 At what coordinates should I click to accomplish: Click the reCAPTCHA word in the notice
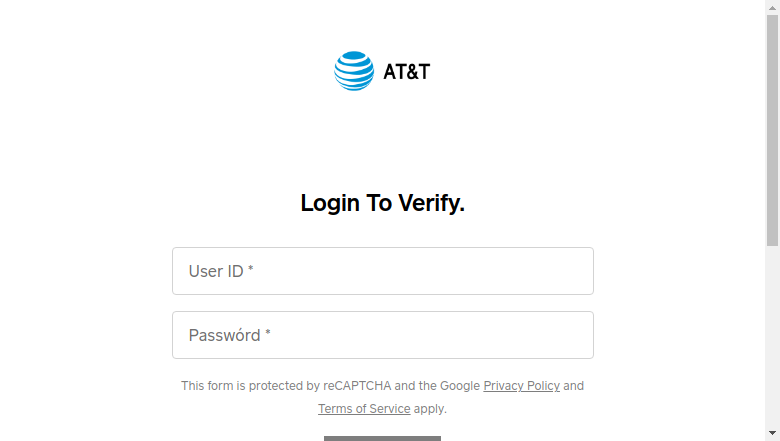click(357, 386)
